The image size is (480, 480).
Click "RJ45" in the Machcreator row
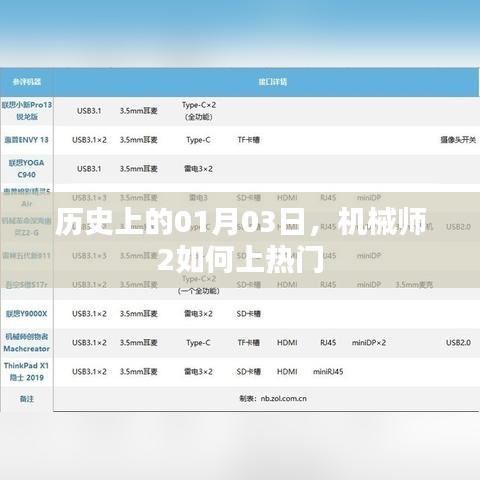click(x=328, y=343)
